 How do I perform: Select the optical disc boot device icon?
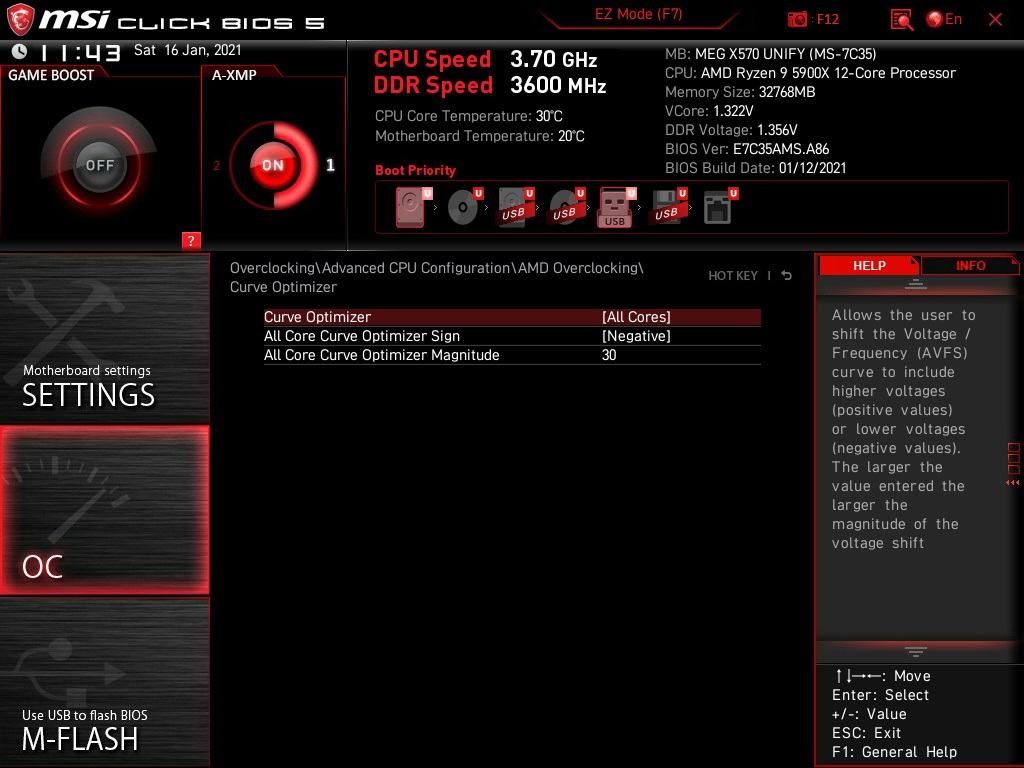click(x=465, y=207)
